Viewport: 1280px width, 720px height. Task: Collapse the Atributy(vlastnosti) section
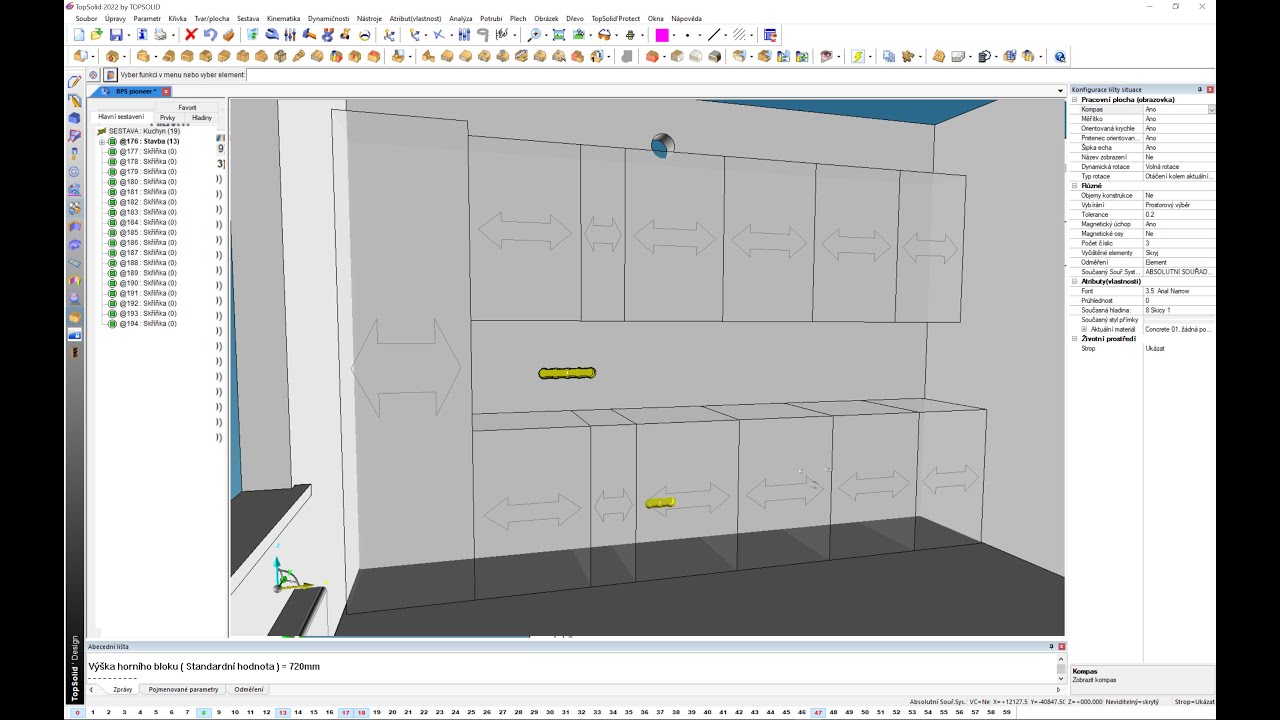(1075, 281)
